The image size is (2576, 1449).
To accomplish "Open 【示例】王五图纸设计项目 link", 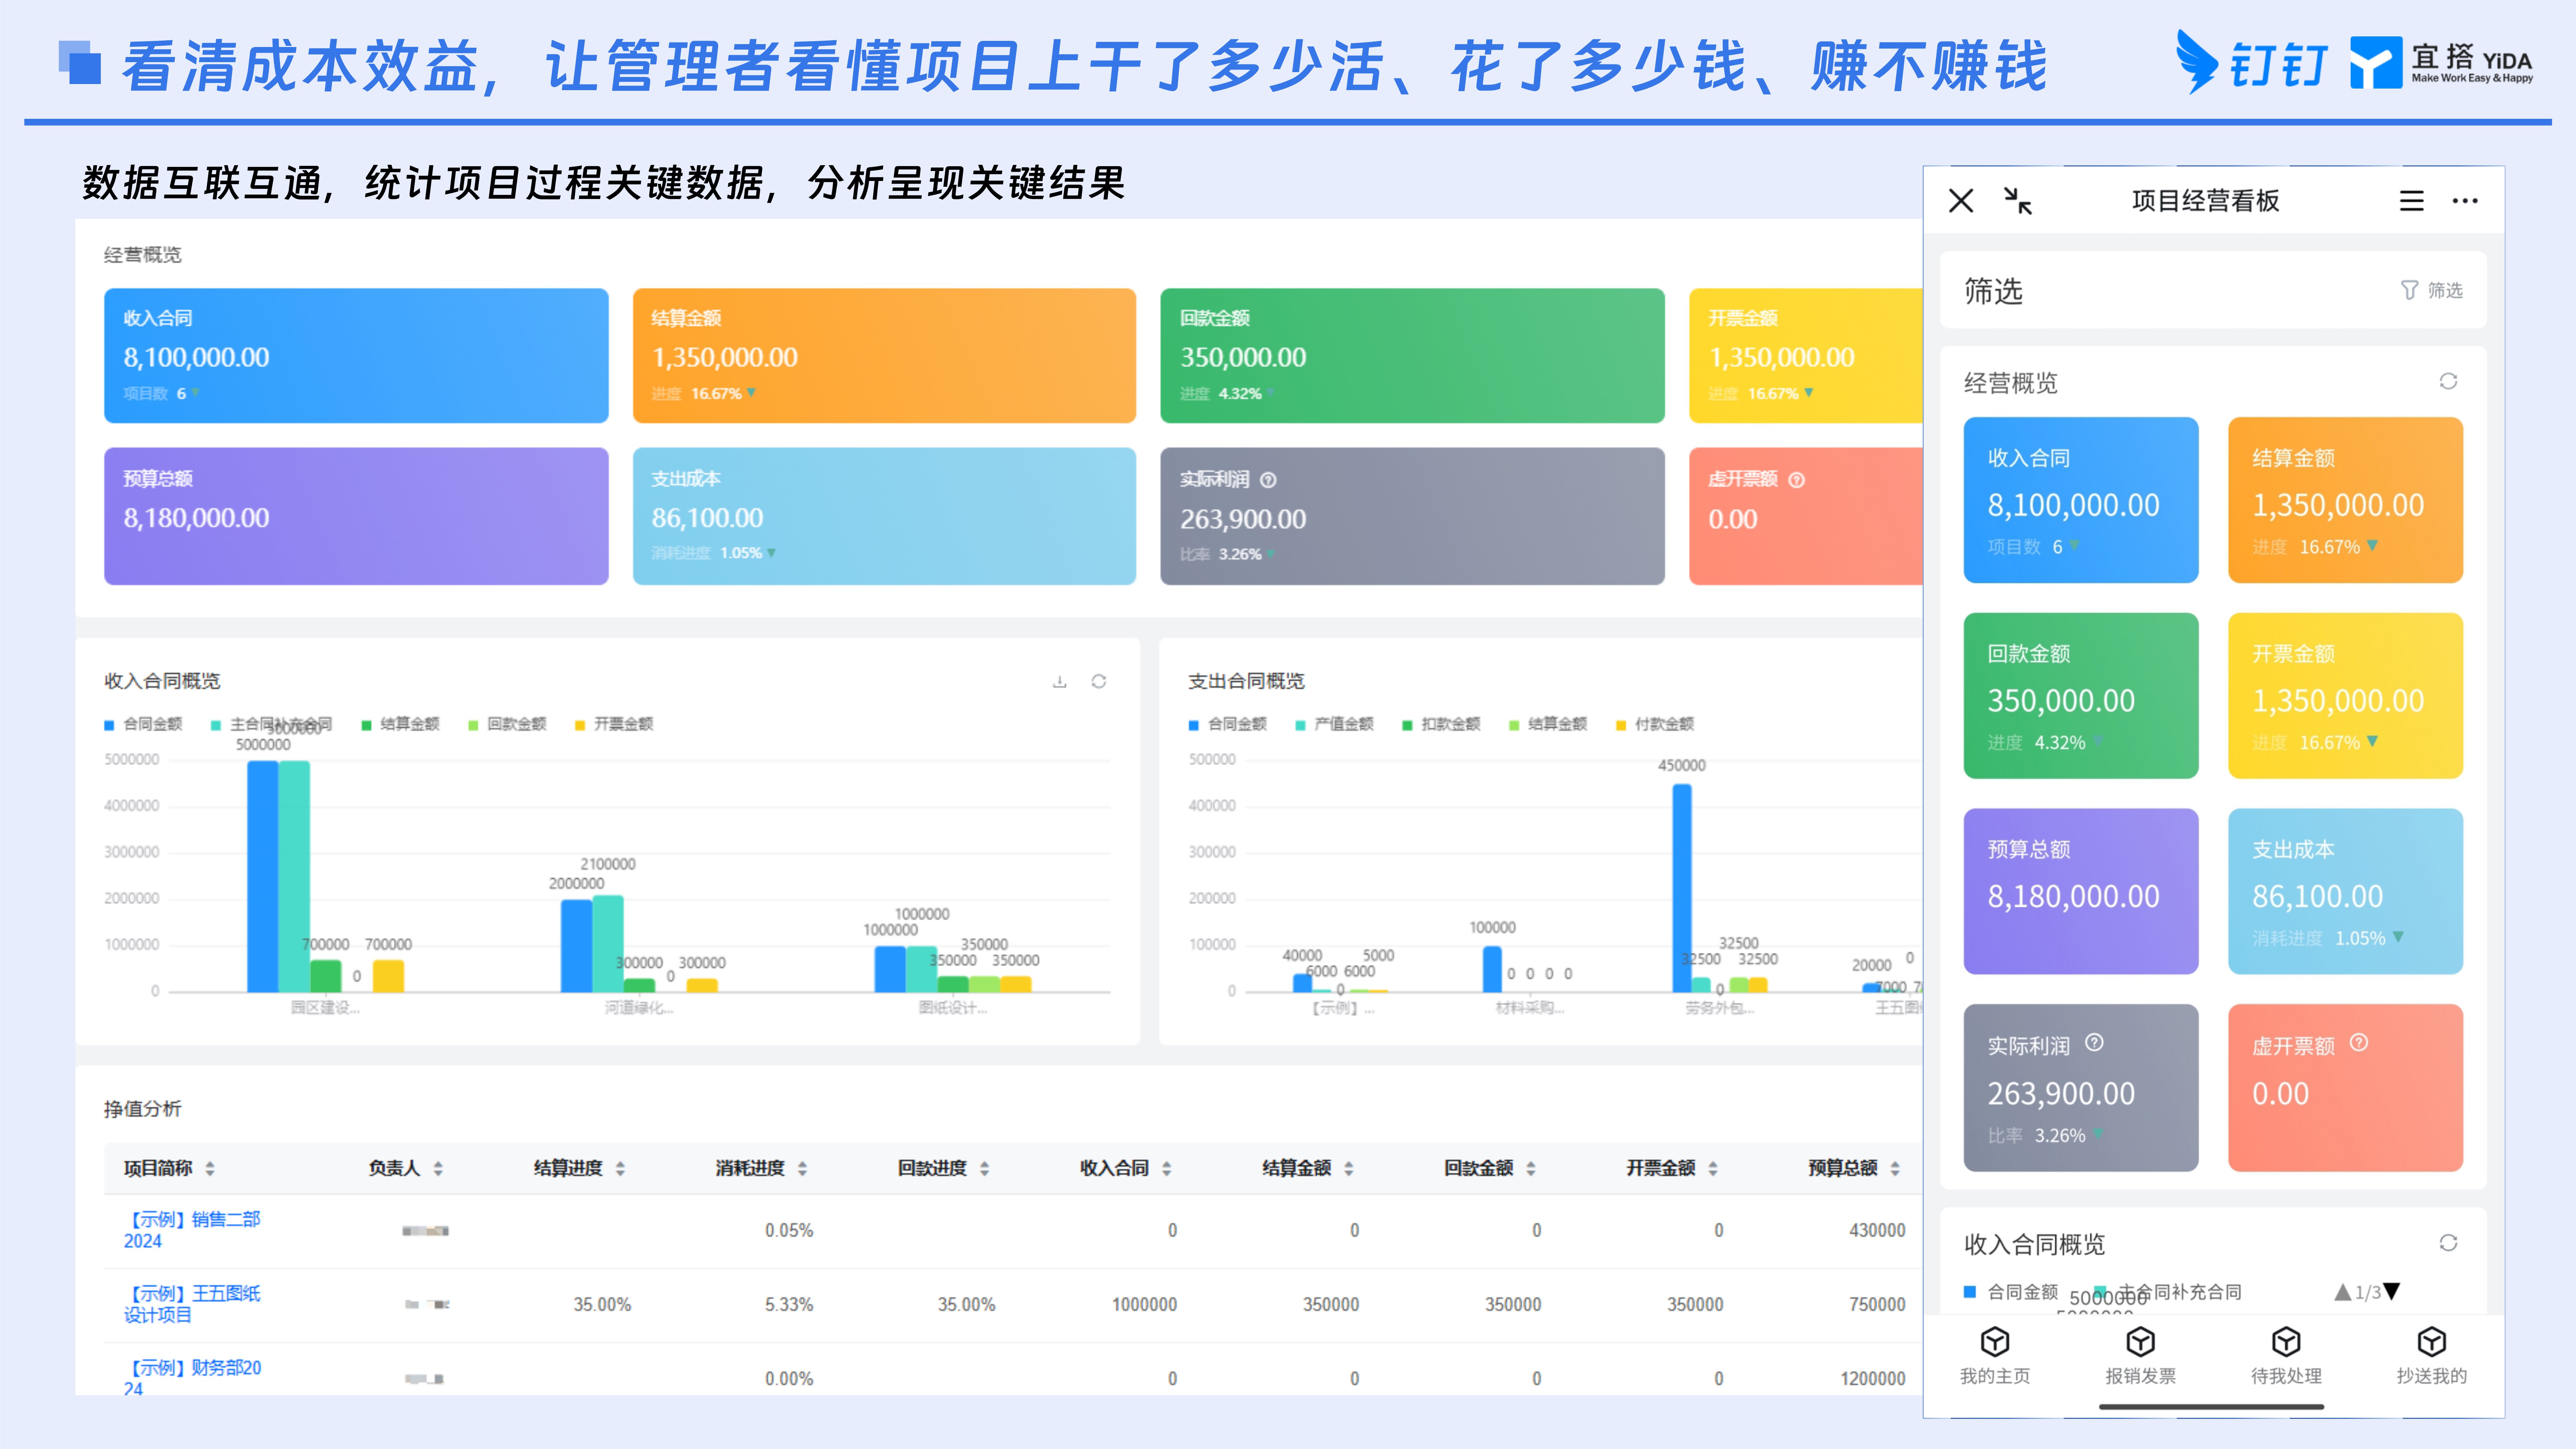I will point(192,1304).
